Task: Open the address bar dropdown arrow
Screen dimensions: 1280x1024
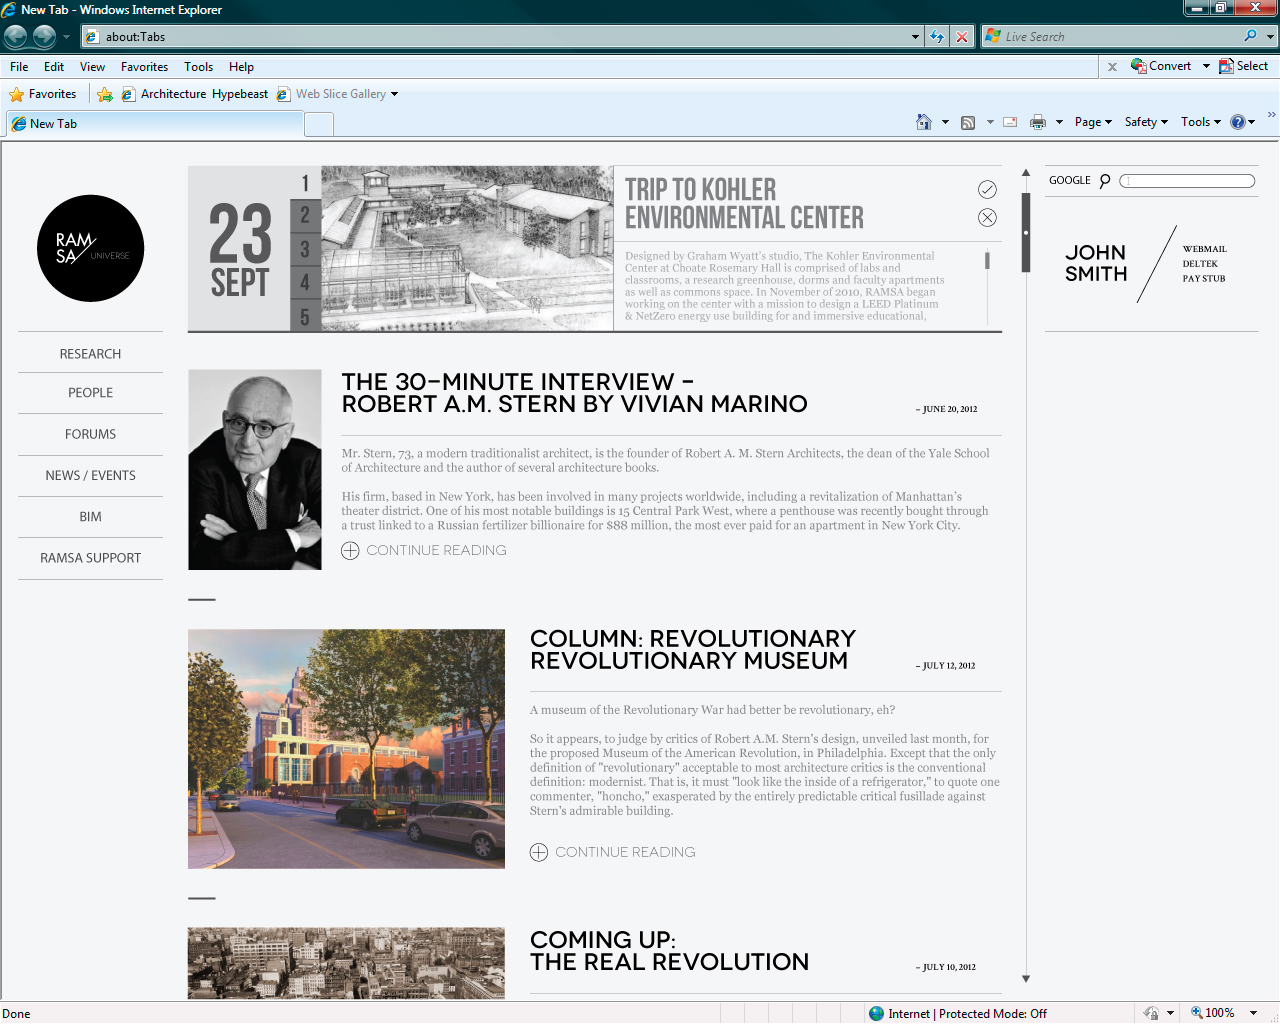Action: coord(915,37)
